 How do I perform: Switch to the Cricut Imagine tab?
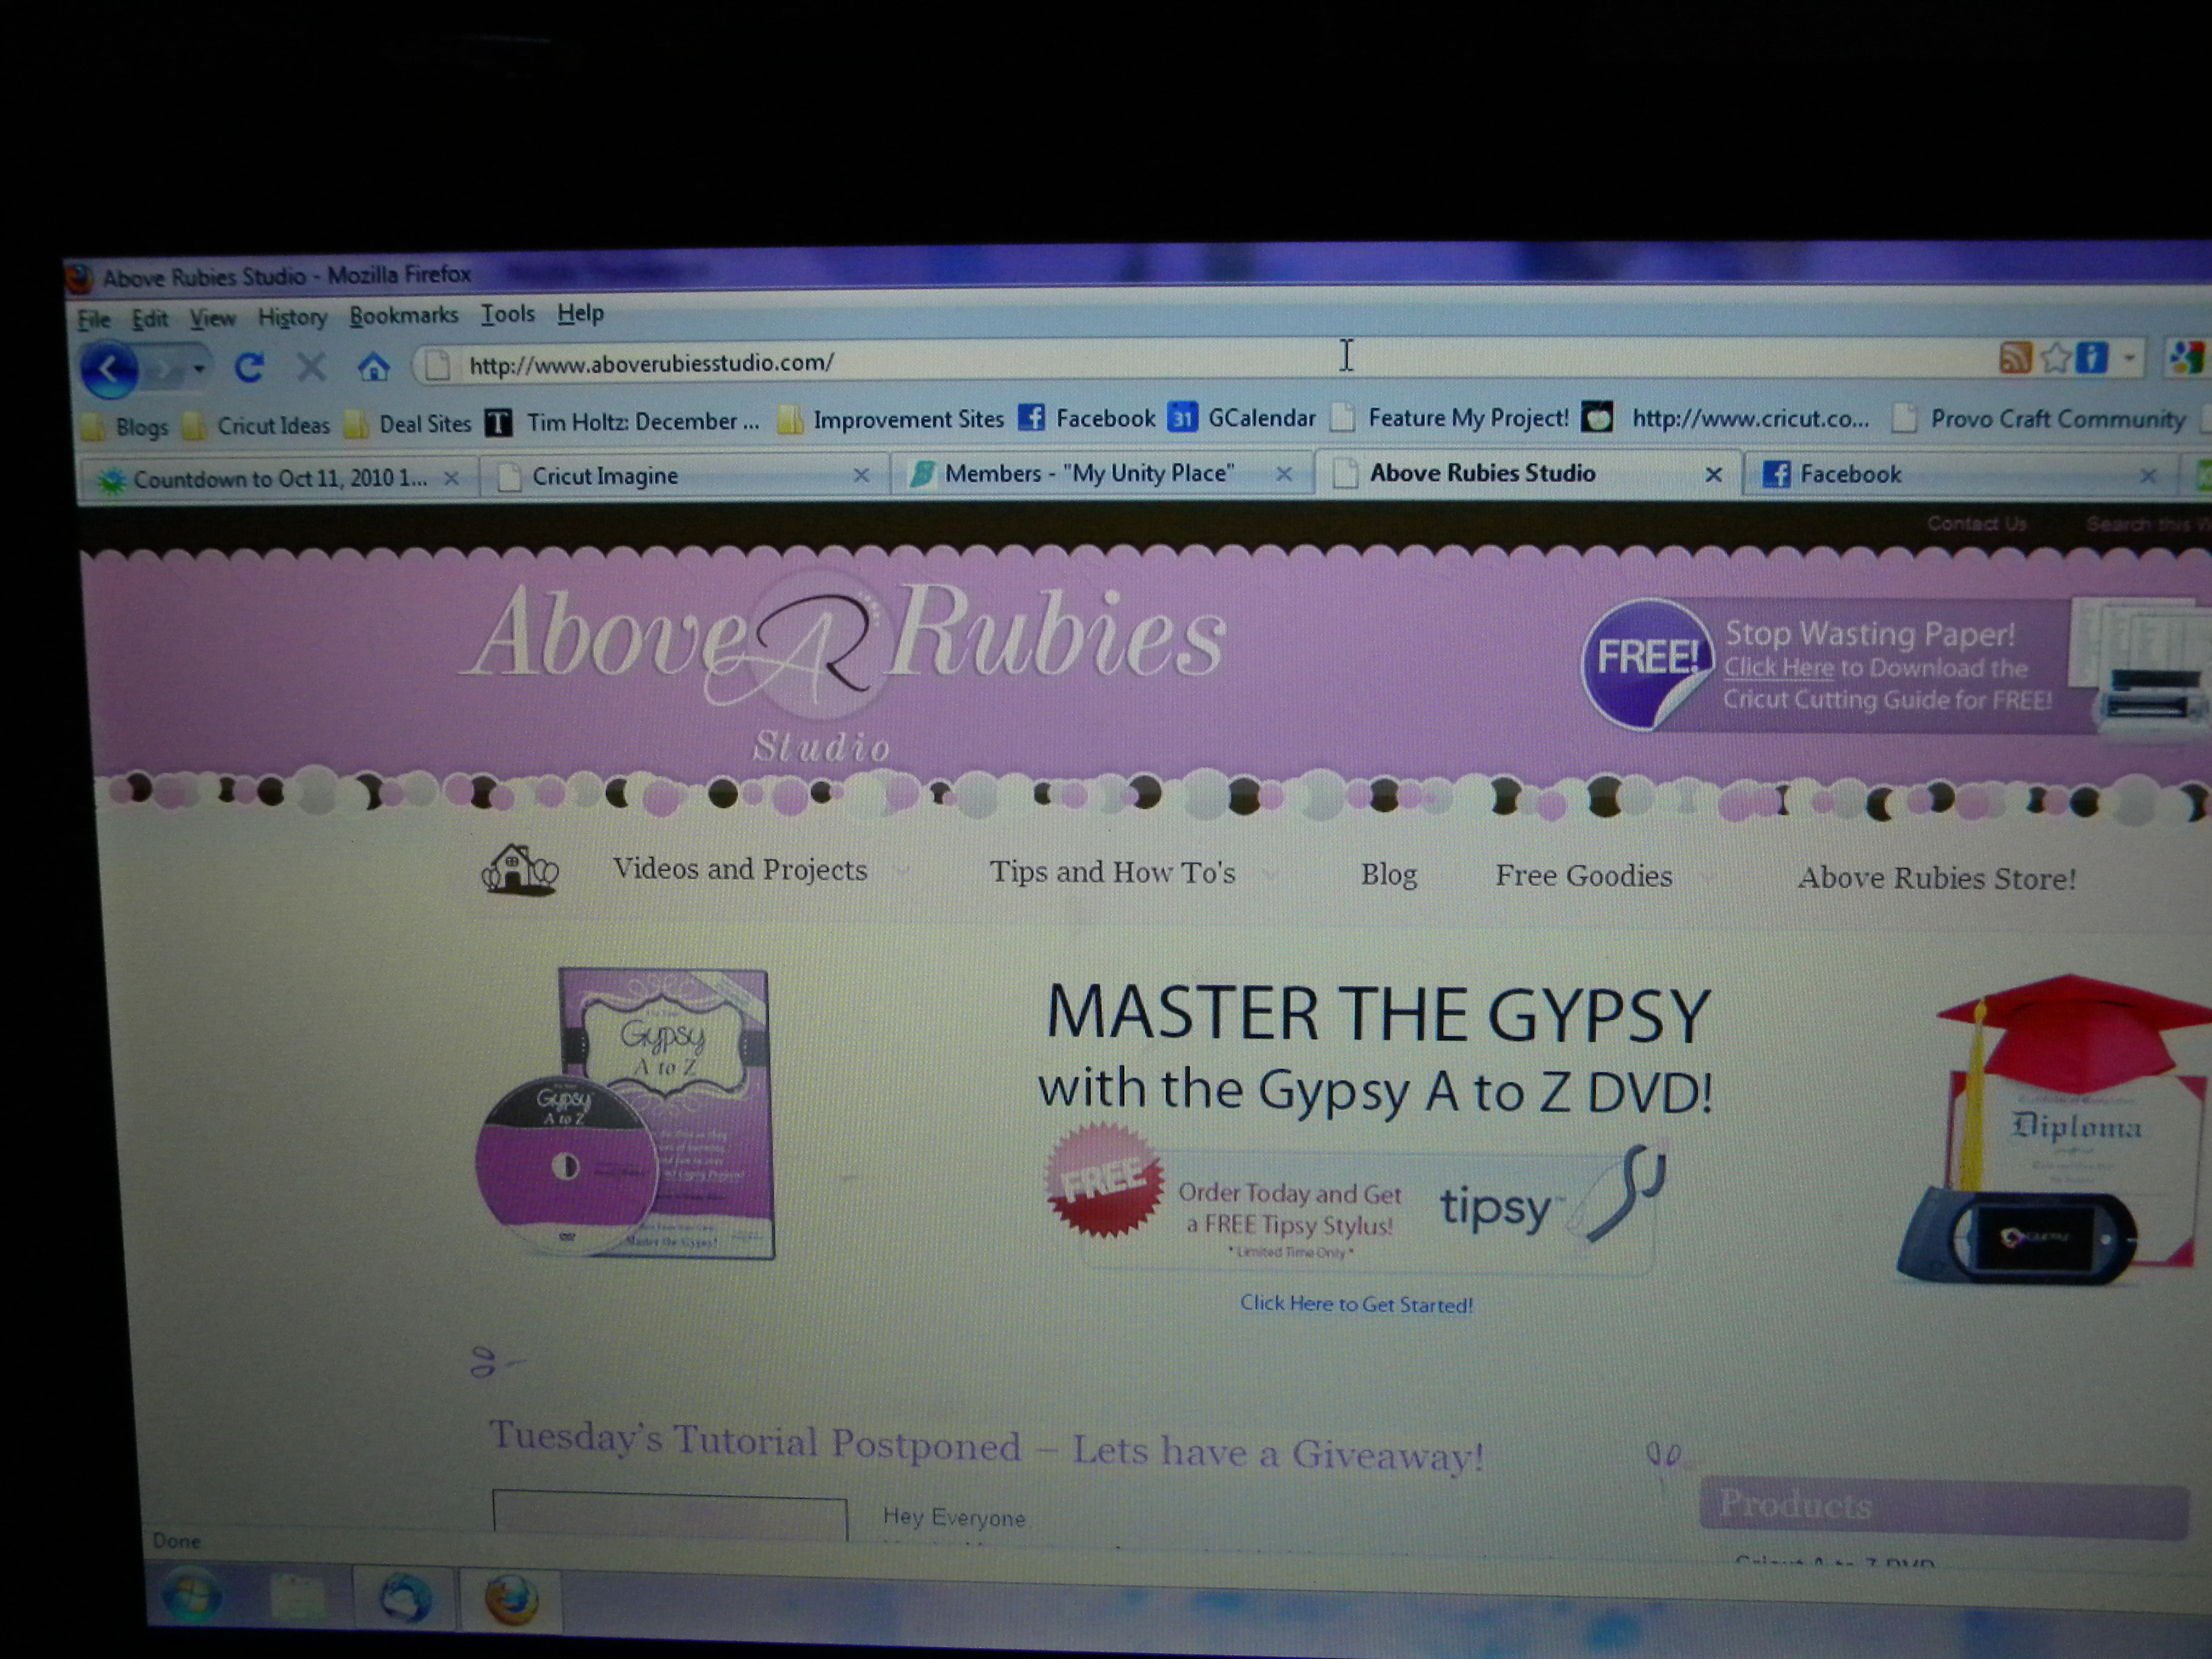tap(604, 477)
